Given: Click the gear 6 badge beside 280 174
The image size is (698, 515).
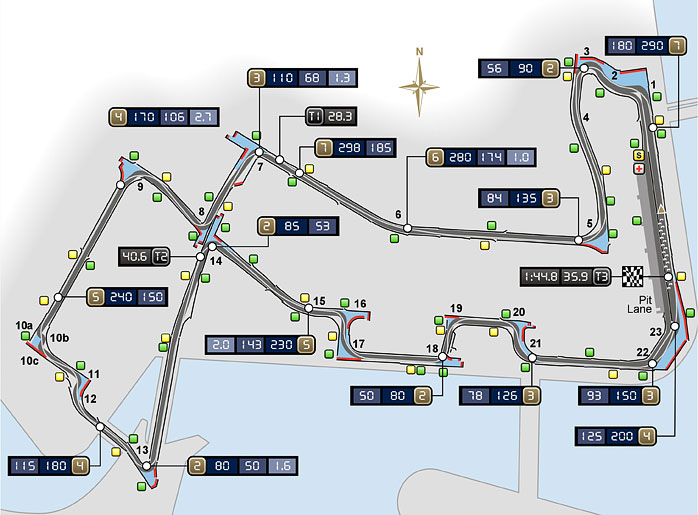Looking at the screenshot, I should (434, 157).
